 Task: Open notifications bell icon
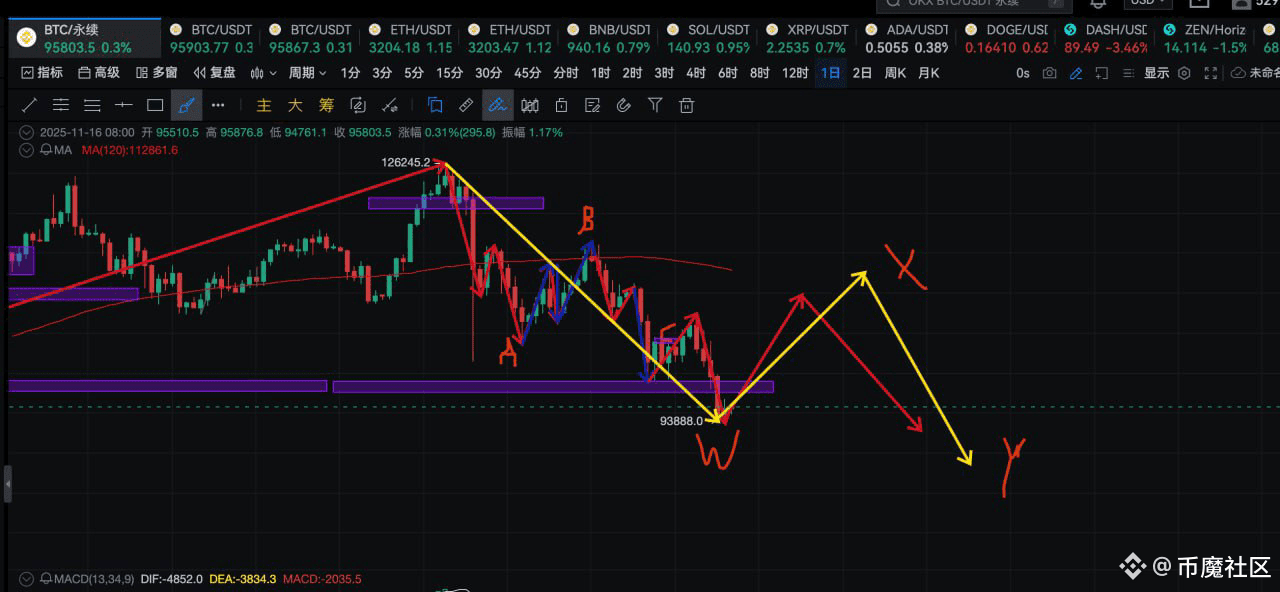coord(1098,4)
